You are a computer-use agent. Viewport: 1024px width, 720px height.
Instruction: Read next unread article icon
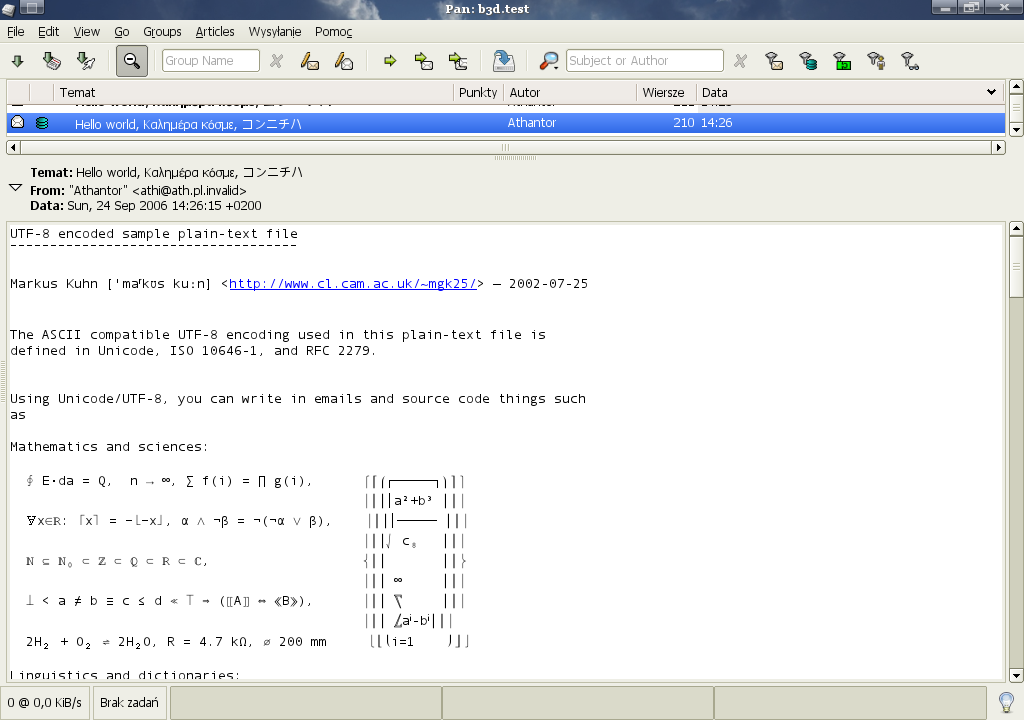click(424, 61)
